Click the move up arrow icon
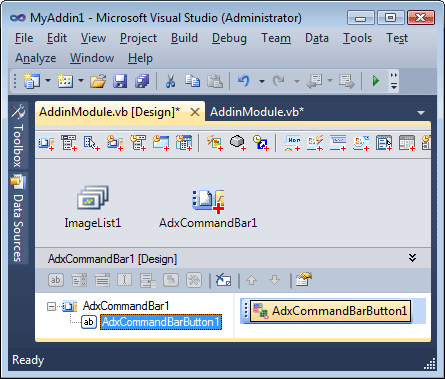Image resolution: width=445 pixels, height=379 pixels. tap(251, 280)
